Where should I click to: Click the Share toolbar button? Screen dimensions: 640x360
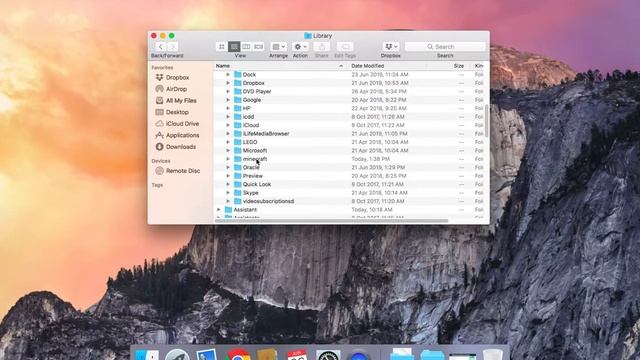(322, 47)
